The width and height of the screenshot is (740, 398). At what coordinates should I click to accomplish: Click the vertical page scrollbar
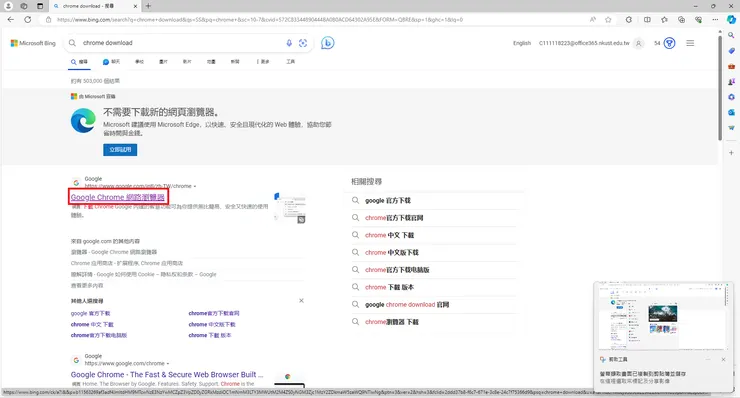point(720,87)
